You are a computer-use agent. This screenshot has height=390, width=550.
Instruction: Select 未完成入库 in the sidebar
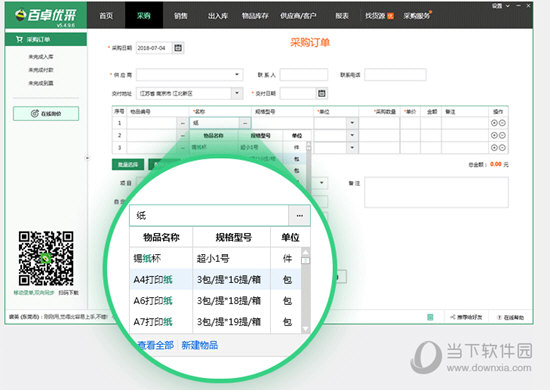[x=41, y=56]
